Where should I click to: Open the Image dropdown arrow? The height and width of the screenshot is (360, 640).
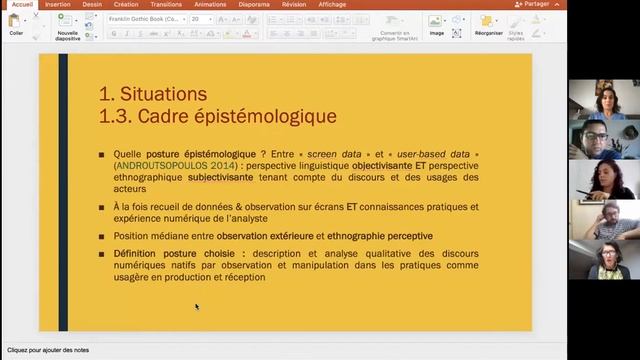click(445, 20)
